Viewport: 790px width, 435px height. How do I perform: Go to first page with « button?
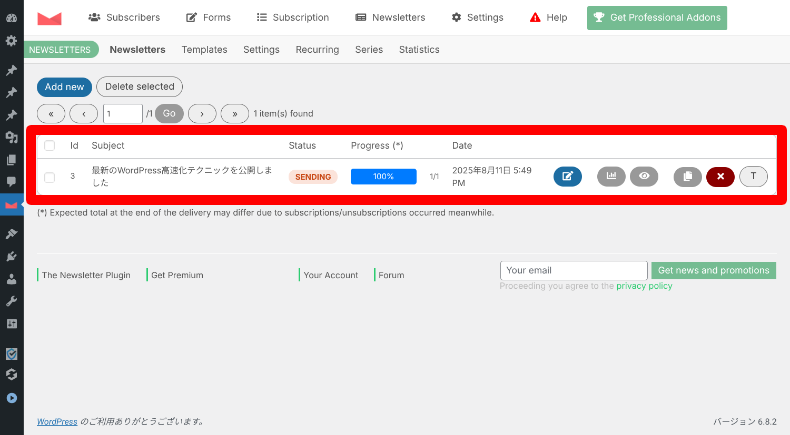click(x=51, y=114)
